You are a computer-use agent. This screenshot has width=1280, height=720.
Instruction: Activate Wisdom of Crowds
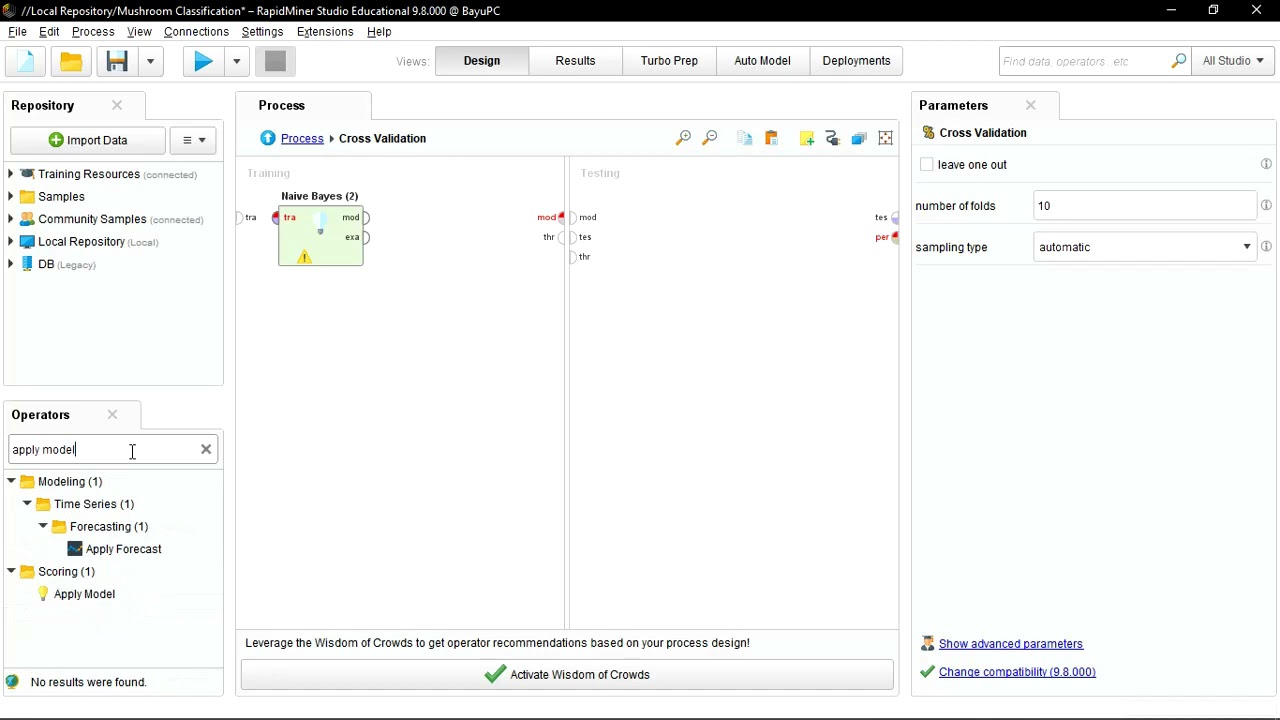tap(567, 674)
